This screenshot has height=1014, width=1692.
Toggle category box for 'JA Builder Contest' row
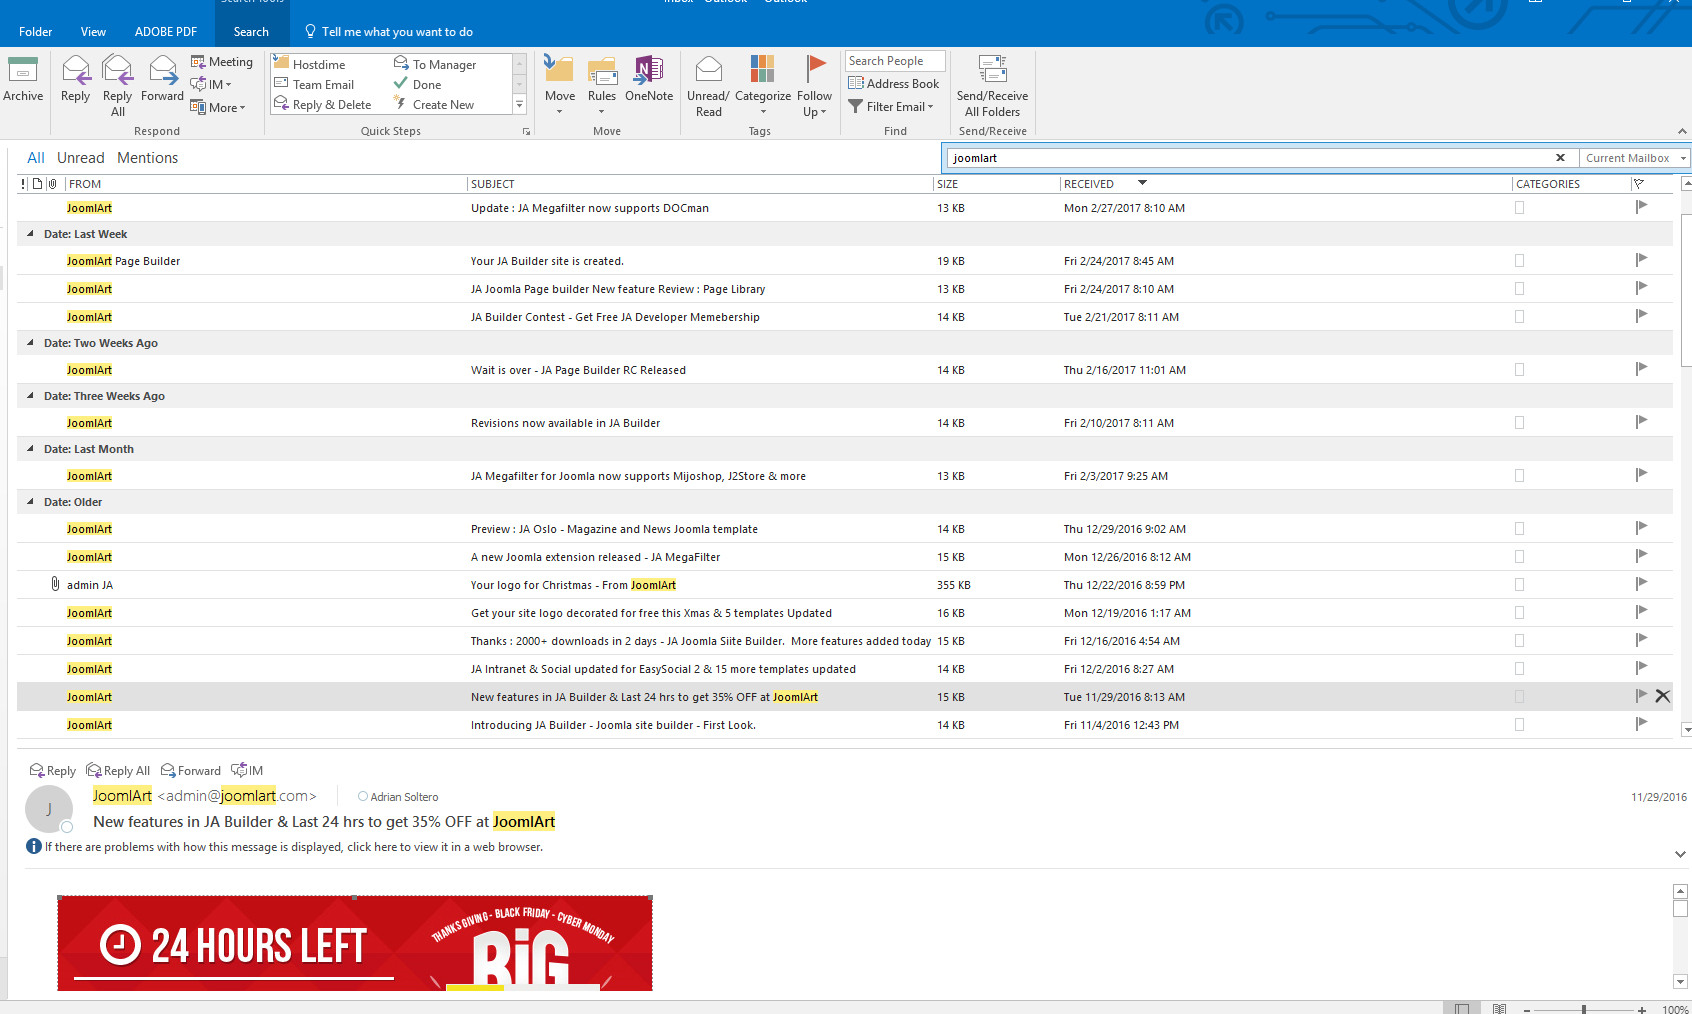click(x=1519, y=317)
